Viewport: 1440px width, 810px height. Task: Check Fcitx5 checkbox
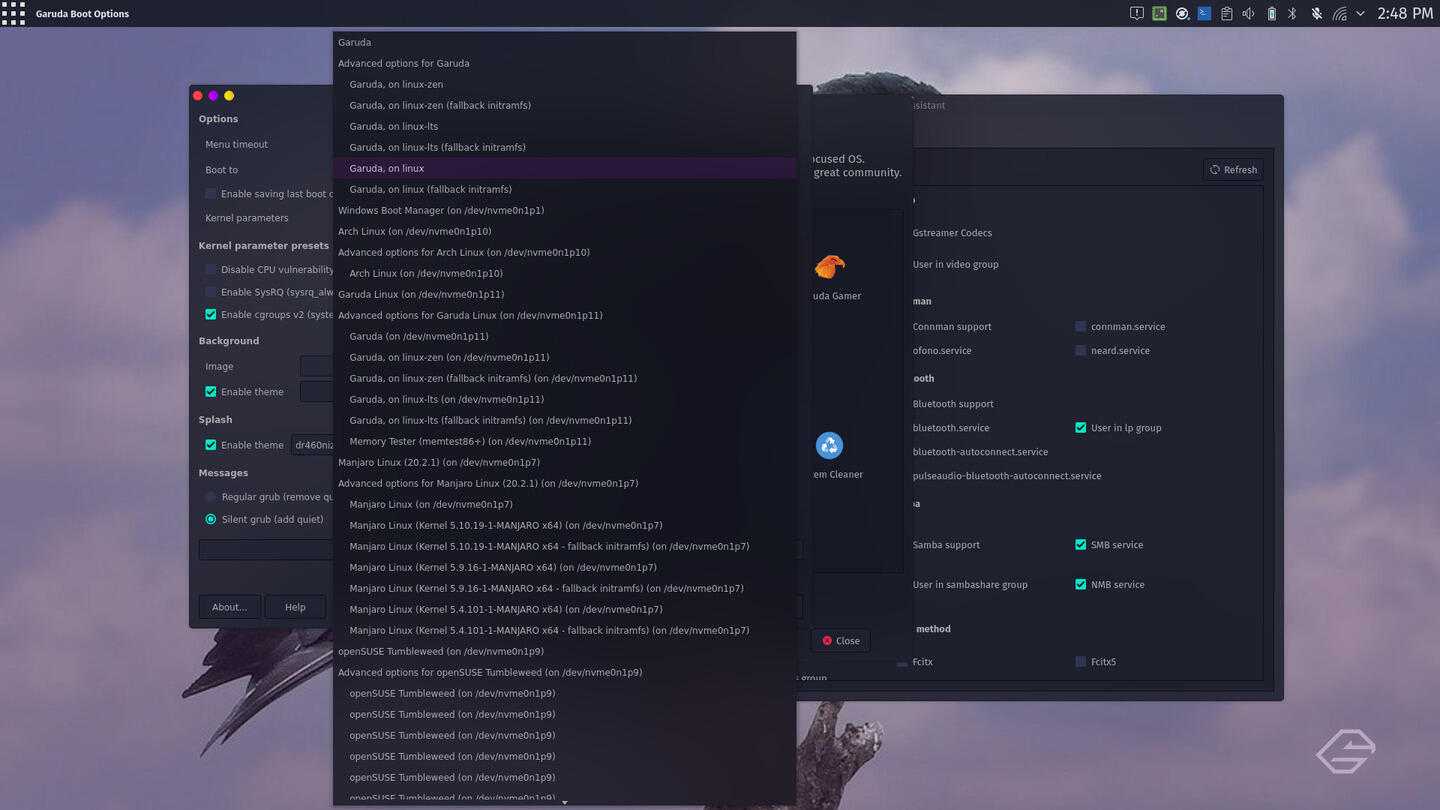point(1080,662)
